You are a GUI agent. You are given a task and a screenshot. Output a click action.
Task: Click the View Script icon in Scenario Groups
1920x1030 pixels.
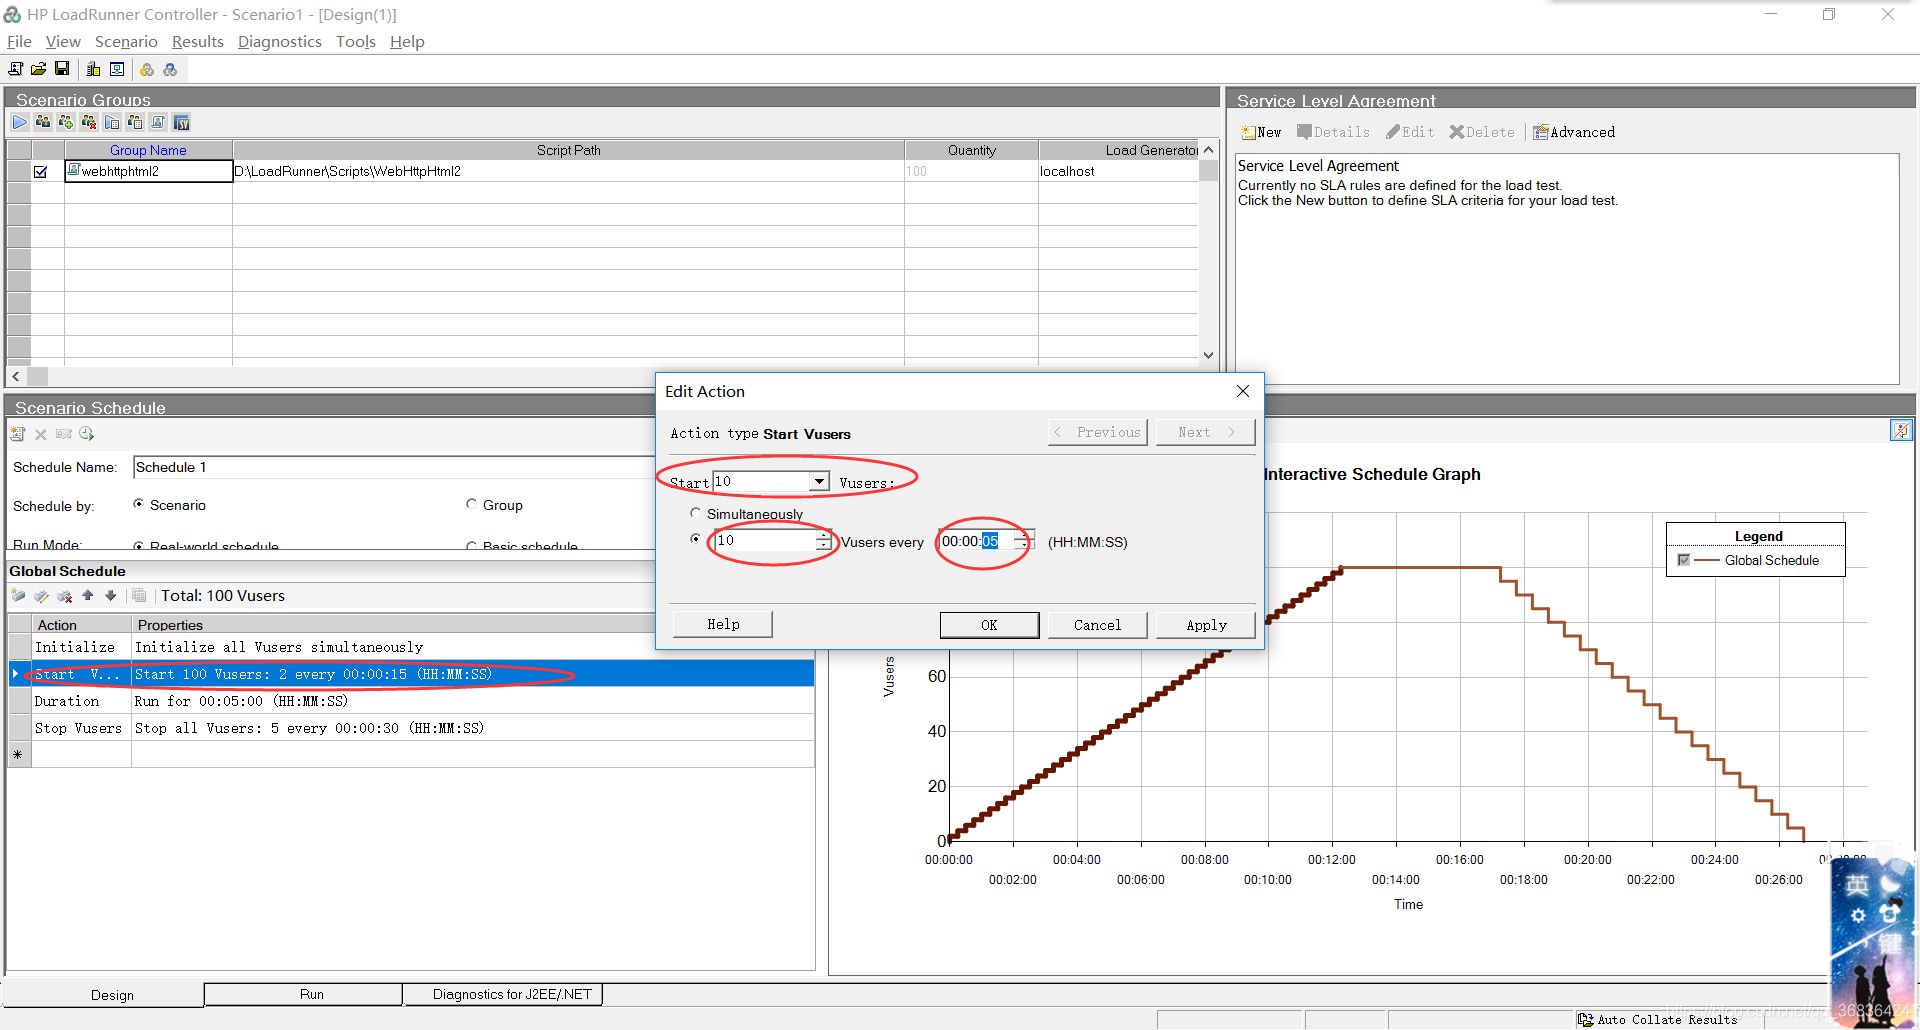pyautogui.click(x=158, y=122)
